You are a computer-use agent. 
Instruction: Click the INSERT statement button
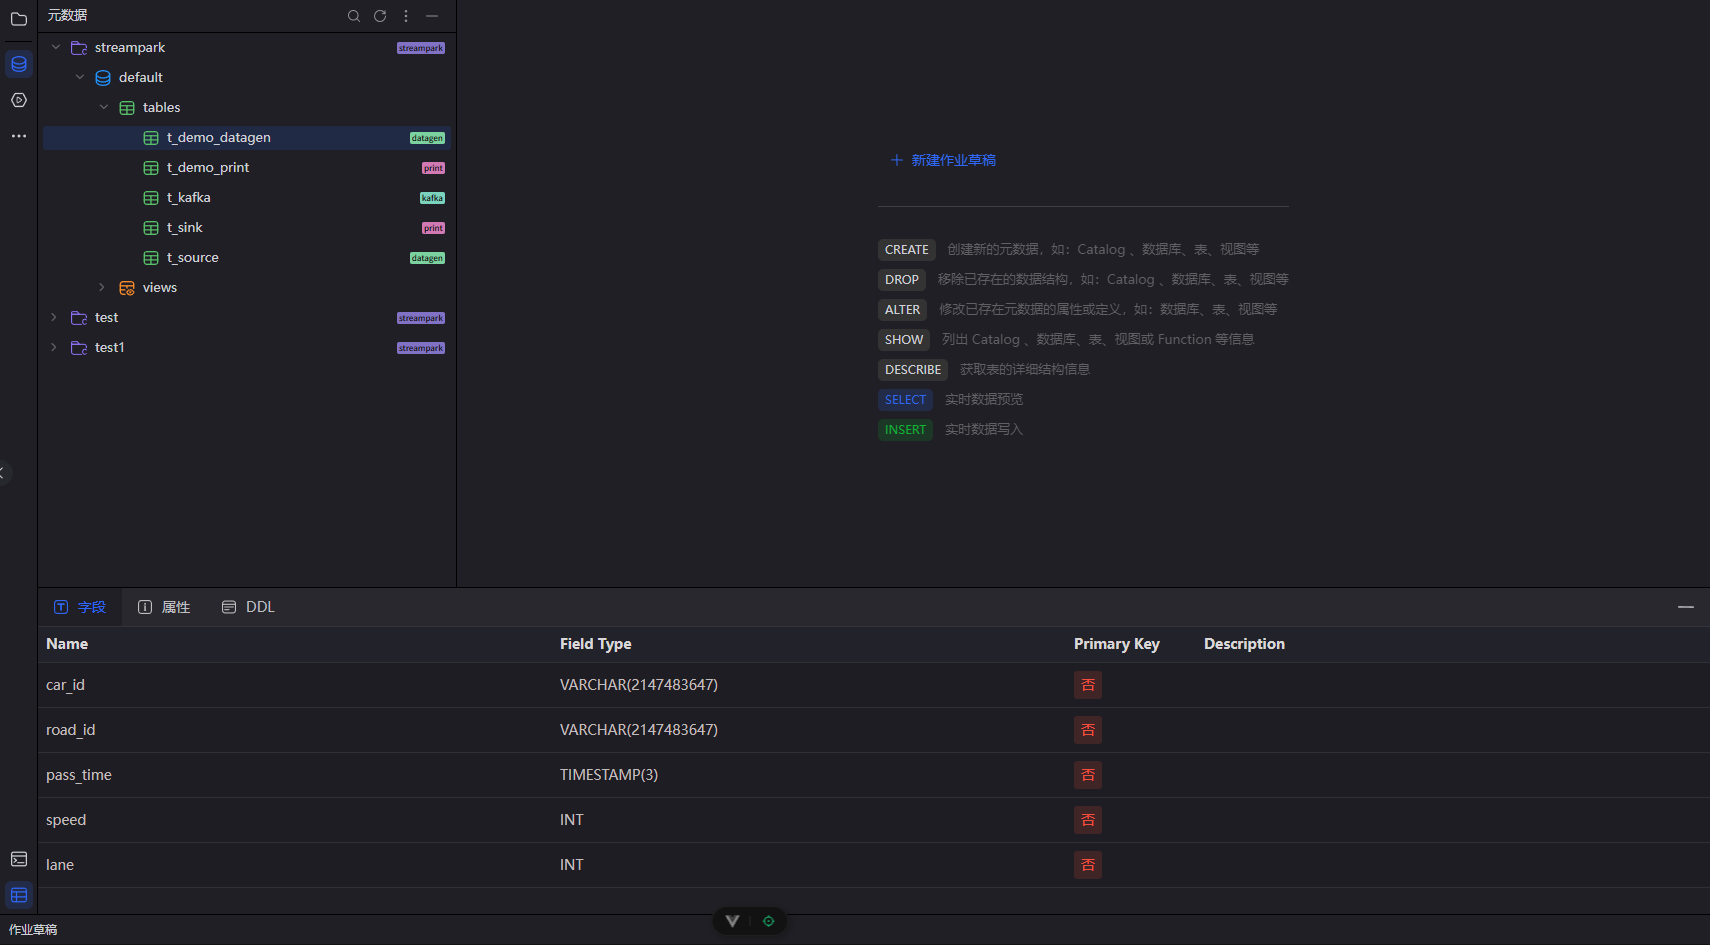pos(905,430)
